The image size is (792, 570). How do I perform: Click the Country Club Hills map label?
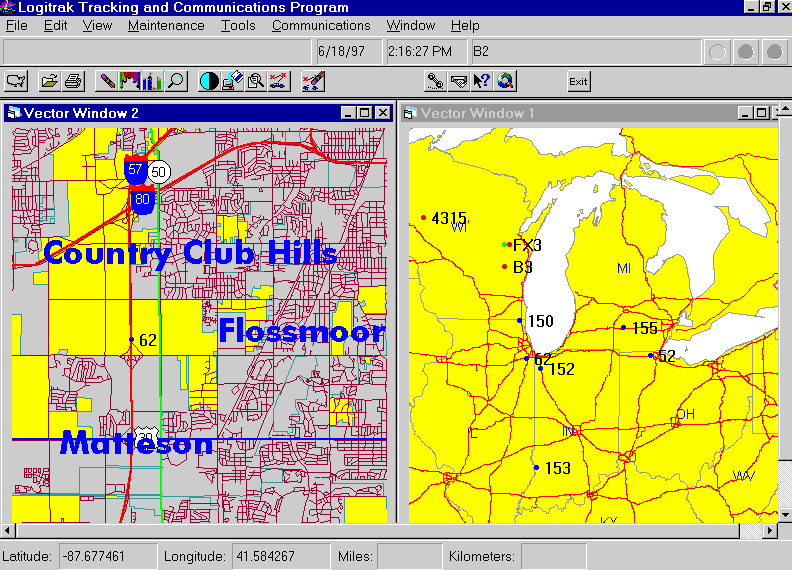click(x=190, y=253)
